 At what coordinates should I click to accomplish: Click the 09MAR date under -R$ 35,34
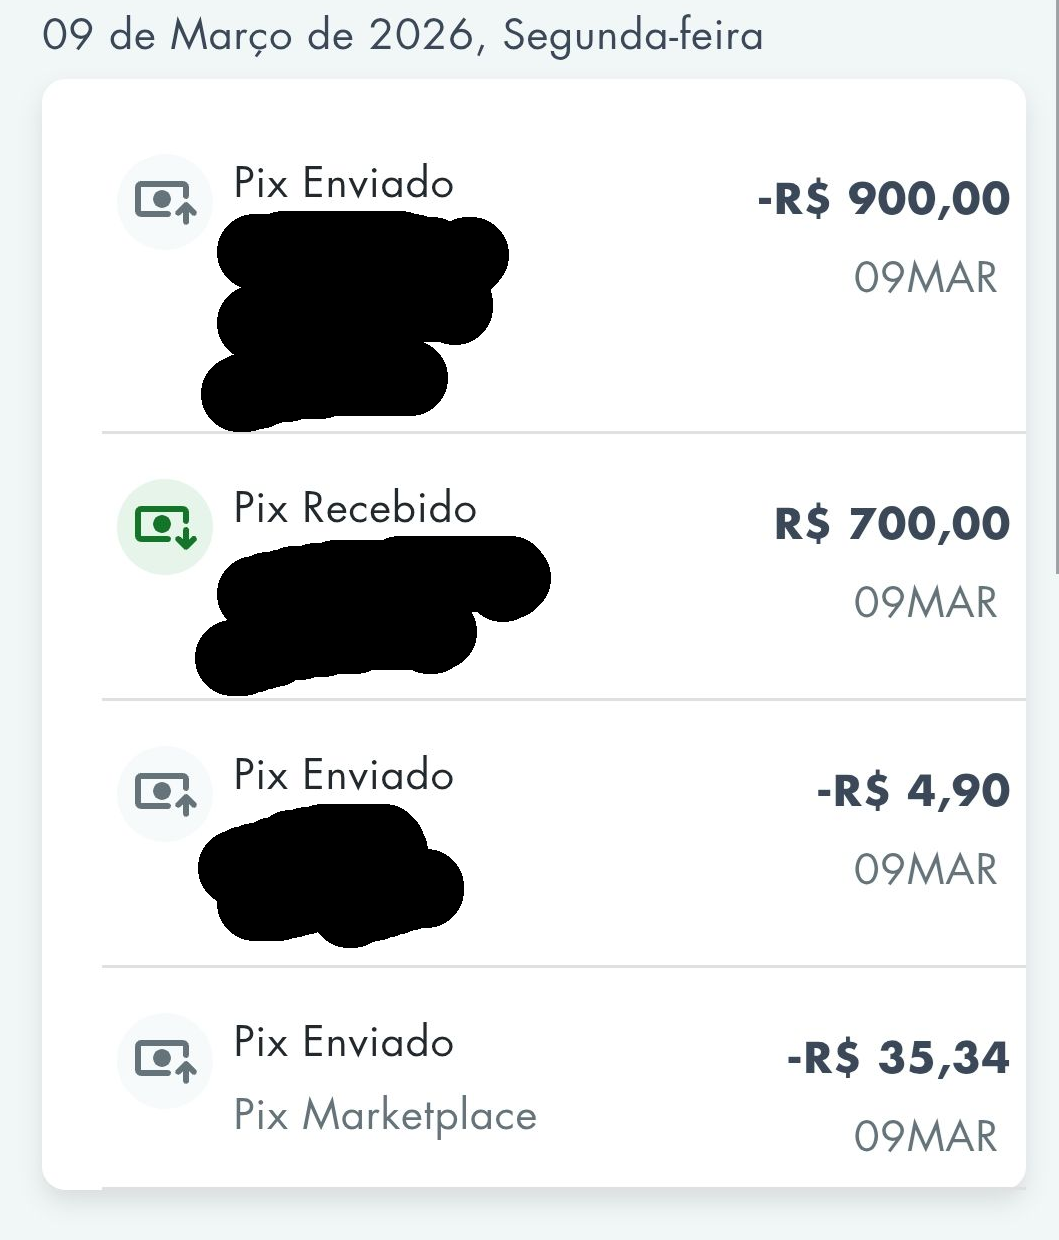pos(926,1137)
